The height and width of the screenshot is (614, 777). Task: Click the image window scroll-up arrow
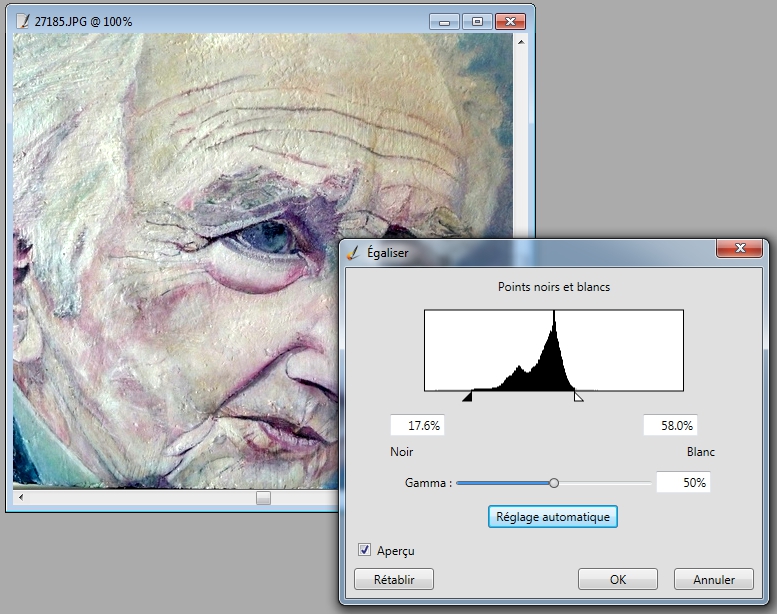(521, 43)
